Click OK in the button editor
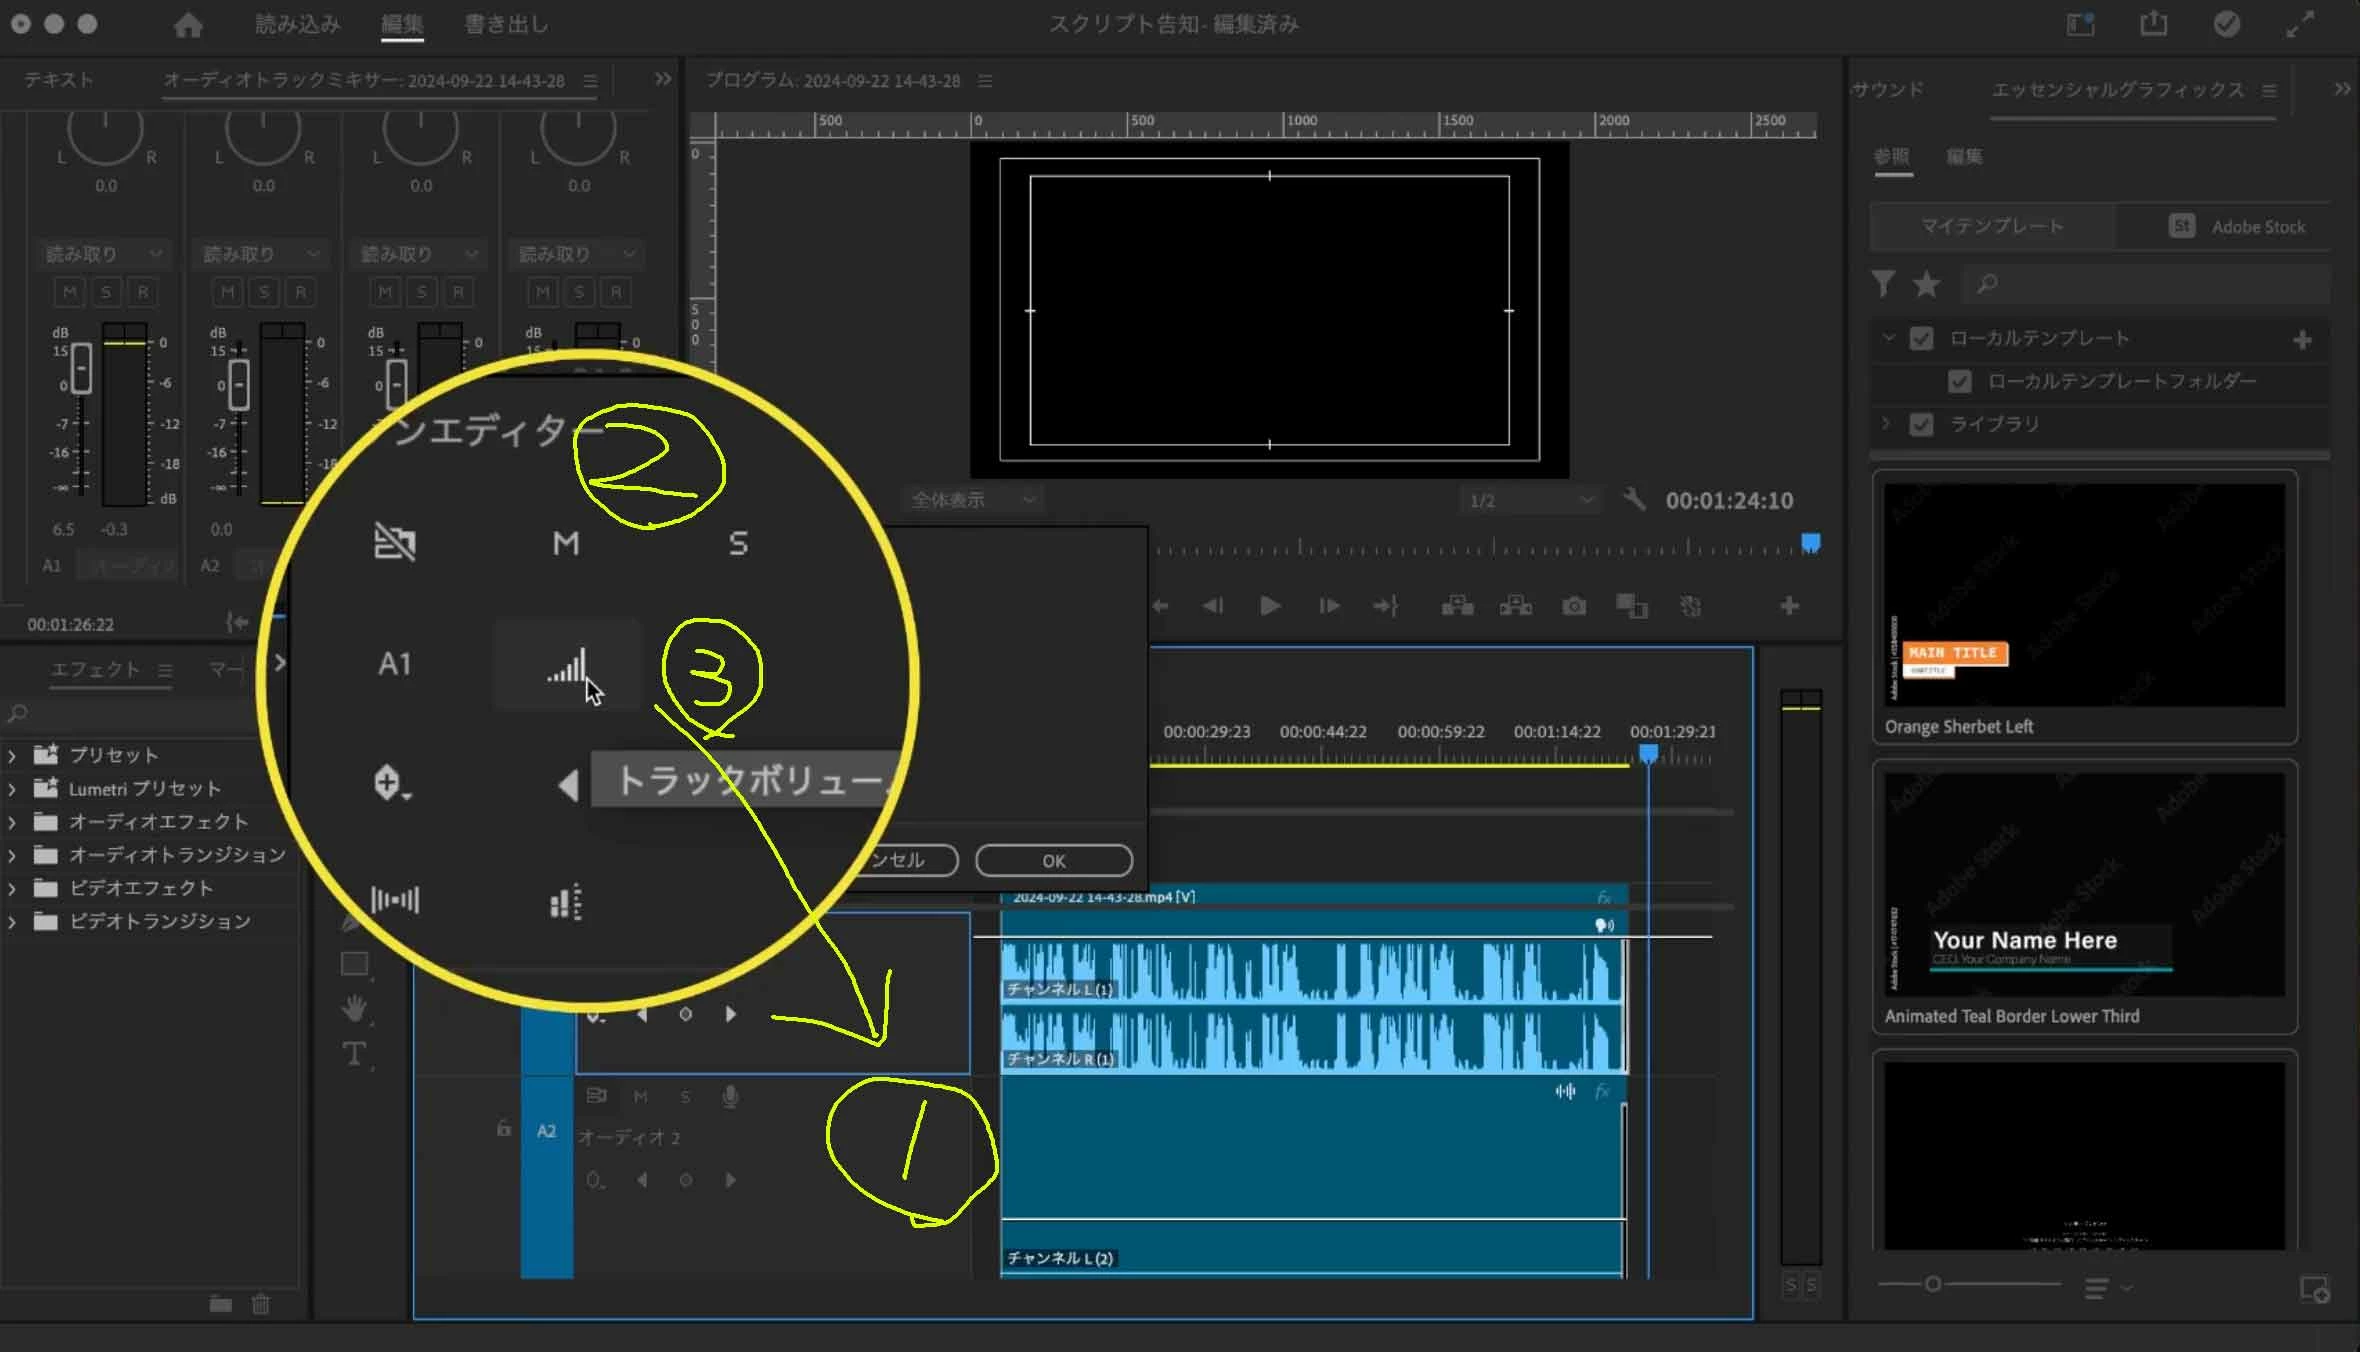This screenshot has height=1352, width=2360. [x=1054, y=861]
